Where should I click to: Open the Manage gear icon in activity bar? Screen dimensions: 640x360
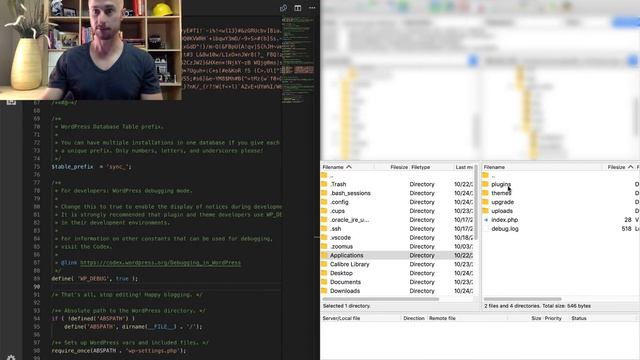(x=11, y=357)
